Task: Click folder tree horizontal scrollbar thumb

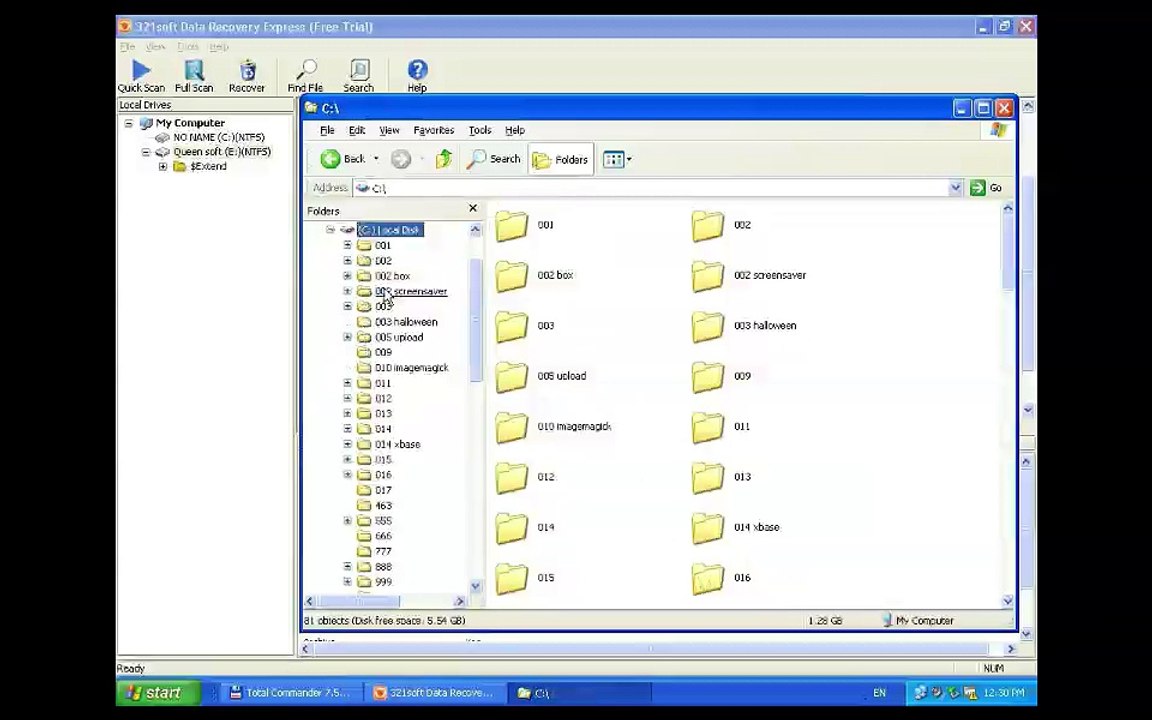Action: [358, 601]
